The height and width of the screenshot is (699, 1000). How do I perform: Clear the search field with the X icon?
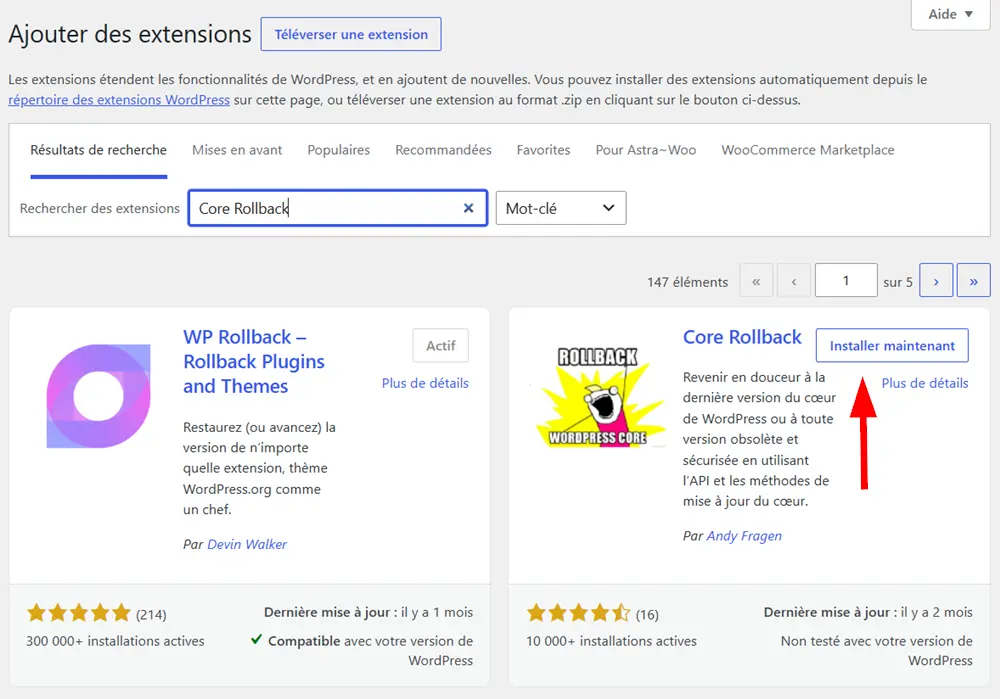pos(468,208)
